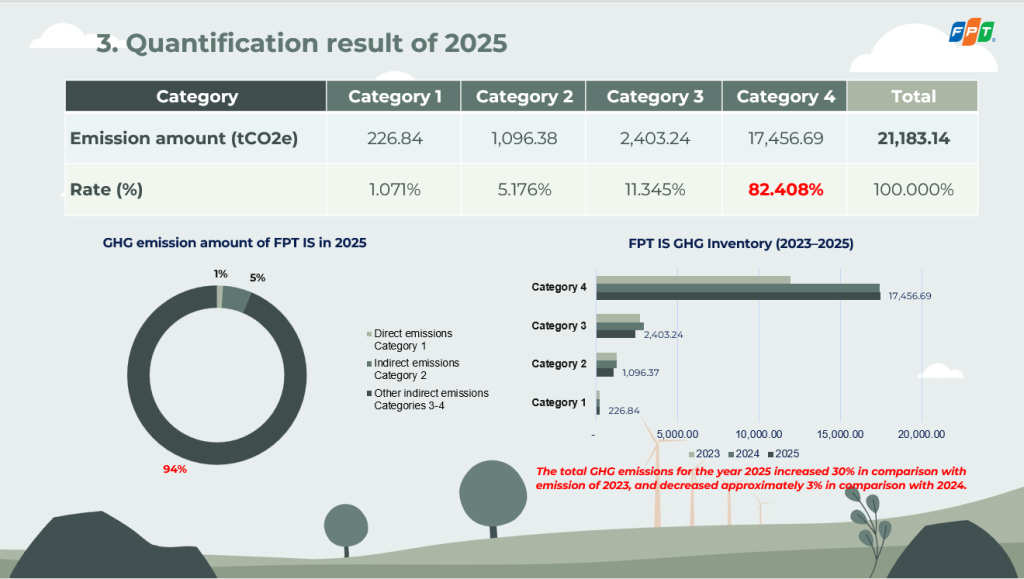Viewport: 1024px width, 579px height.
Task: Click the 1% donut chart label
Action: 221,274
